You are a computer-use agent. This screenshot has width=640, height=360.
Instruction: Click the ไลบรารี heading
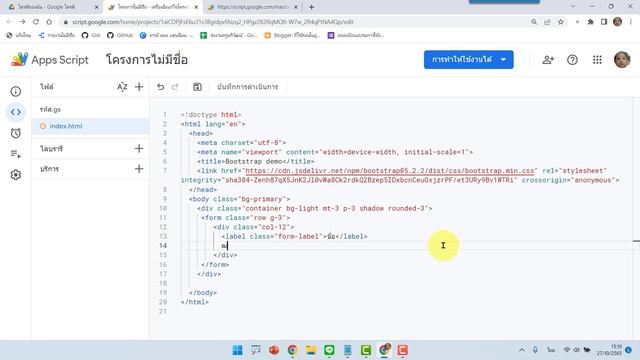[51, 149]
